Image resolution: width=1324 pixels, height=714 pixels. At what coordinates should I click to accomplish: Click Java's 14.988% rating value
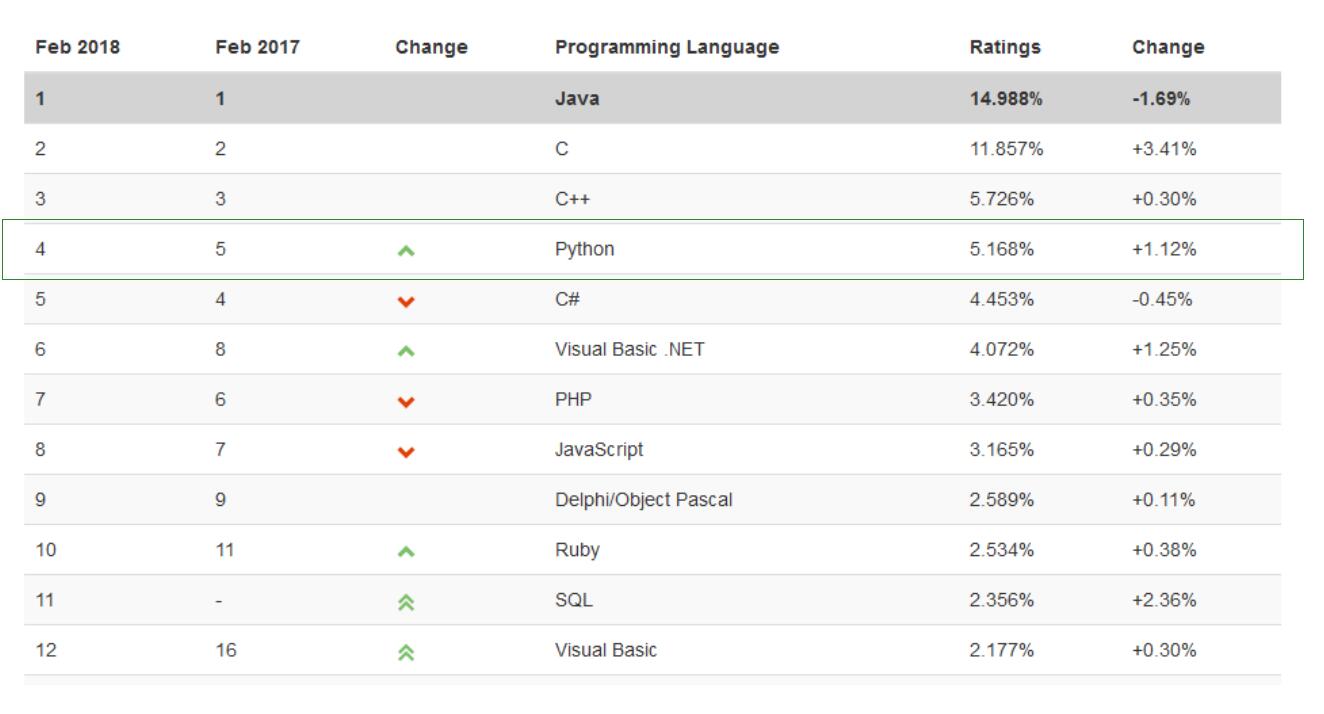pyautogui.click(x=1005, y=99)
